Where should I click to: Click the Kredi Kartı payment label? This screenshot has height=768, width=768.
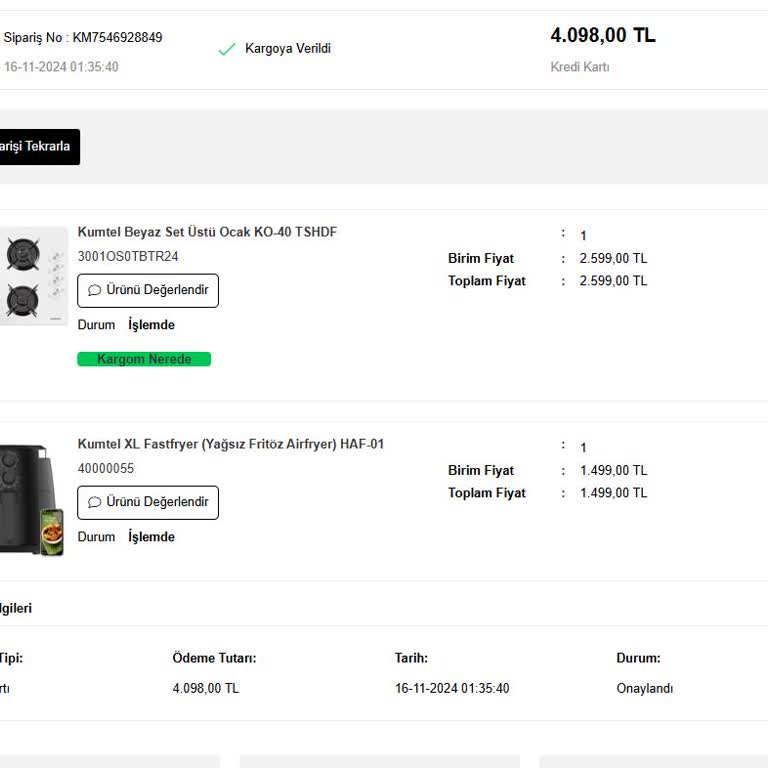pos(580,67)
